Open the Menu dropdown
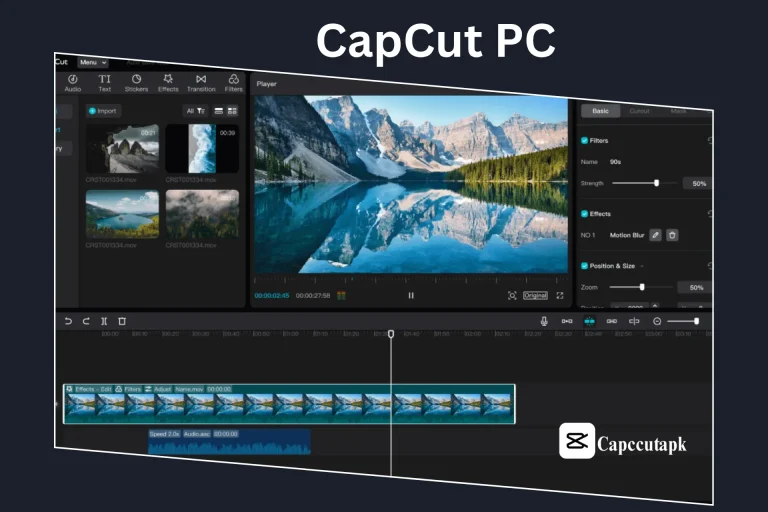The width and height of the screenshot is (768, 512). [x=93, y=63]
